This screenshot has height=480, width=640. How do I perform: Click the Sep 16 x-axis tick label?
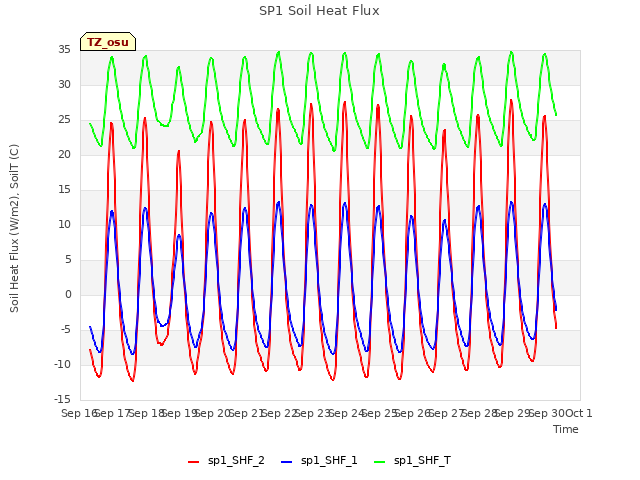pos(79,413)
